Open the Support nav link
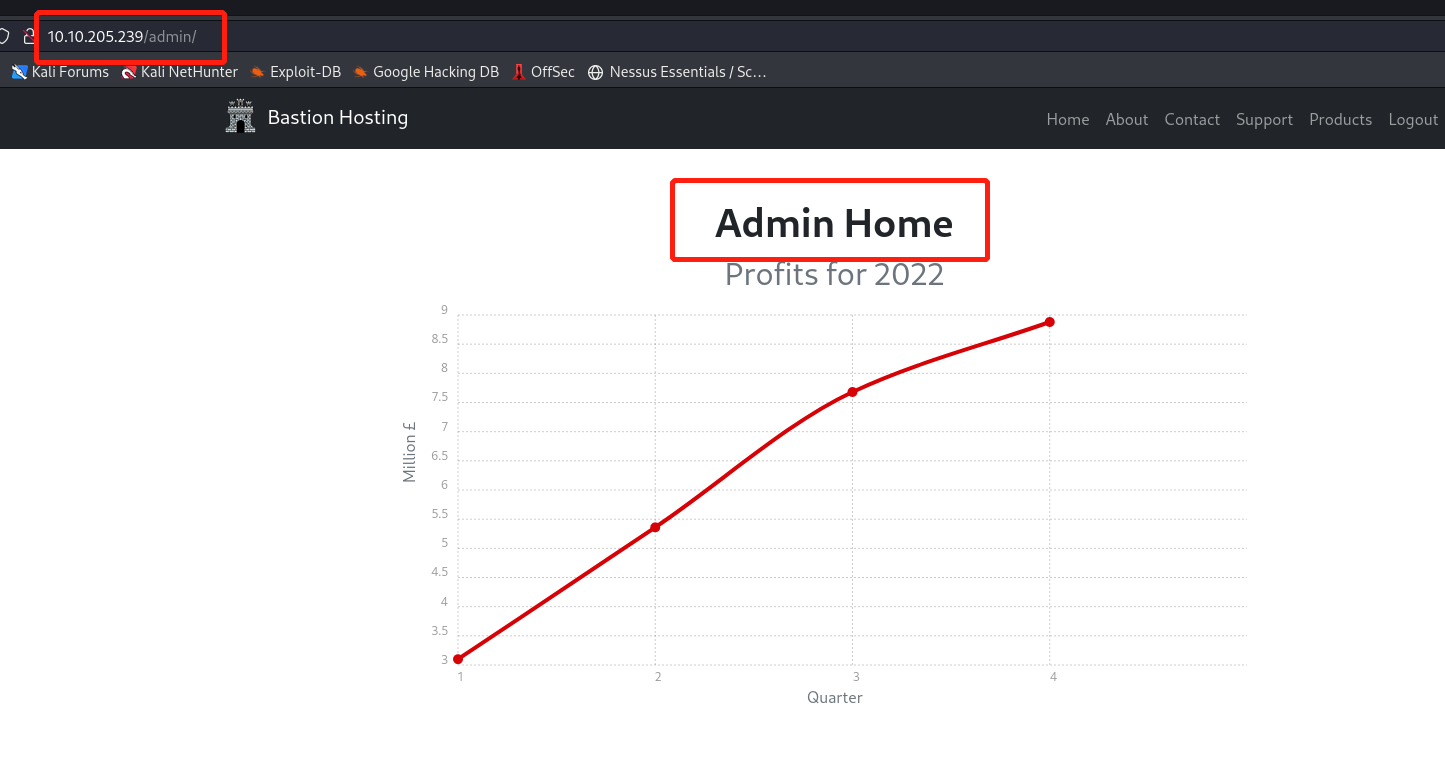 pyautogui.click(x=1264, y=120)
